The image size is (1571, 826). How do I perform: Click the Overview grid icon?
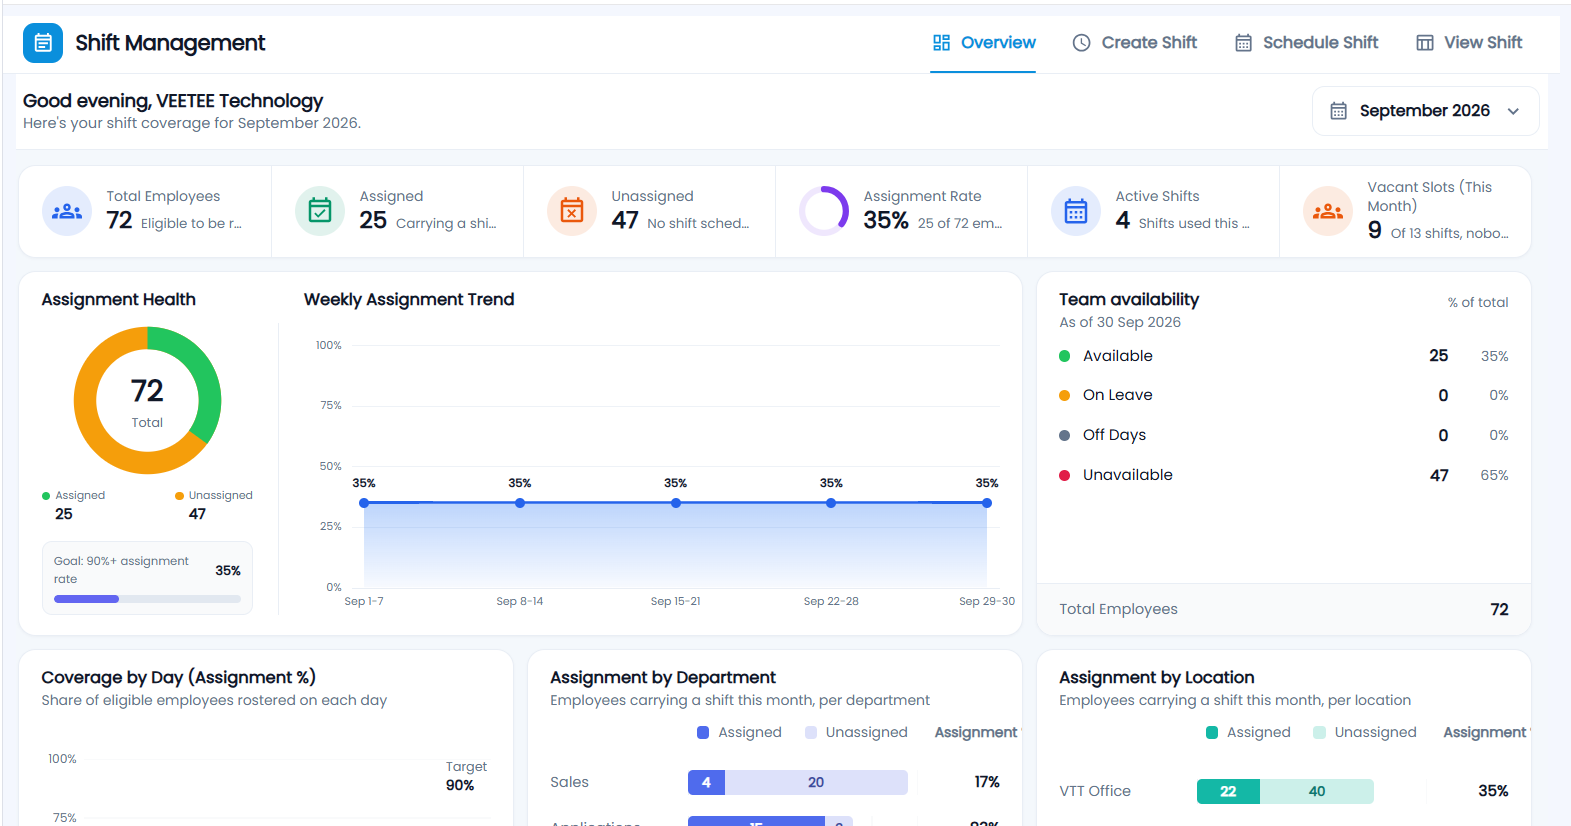[941, 43]
